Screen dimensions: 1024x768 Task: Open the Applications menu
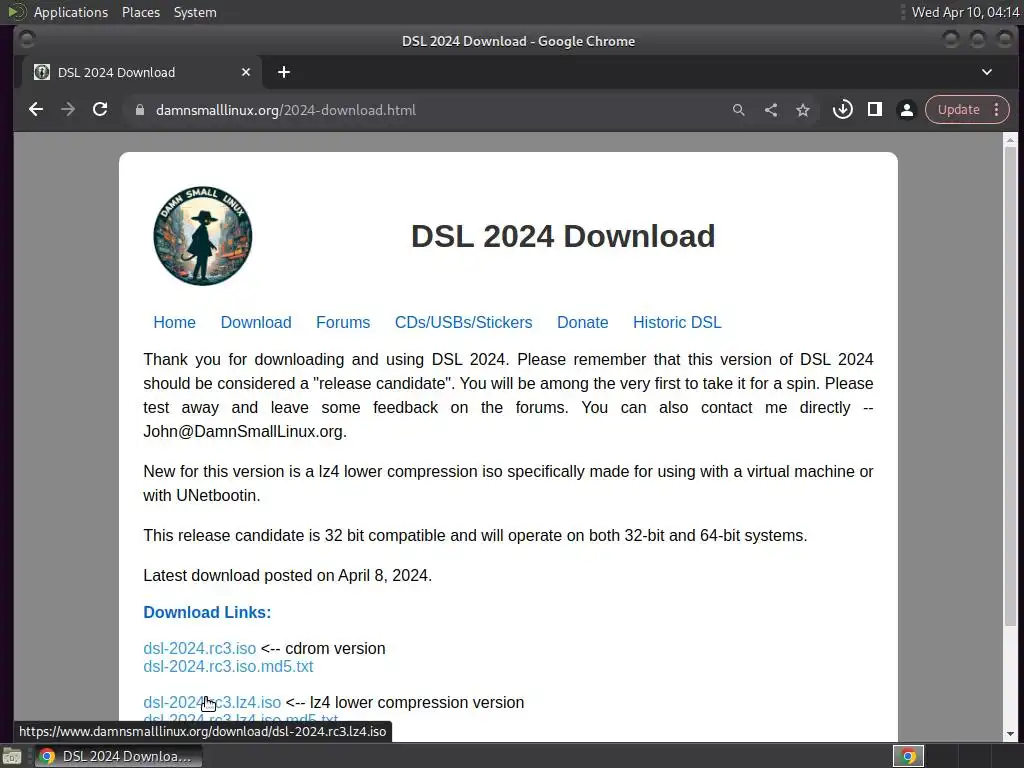71,12
